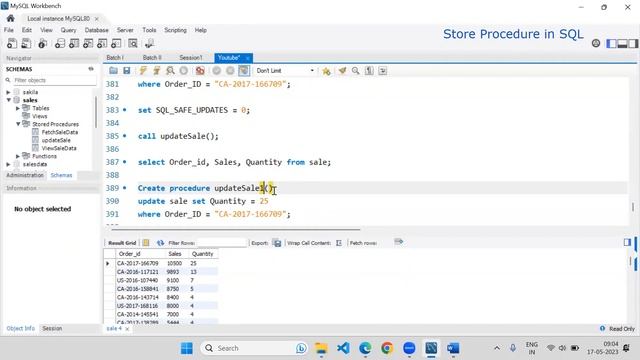Open the Windows Start menu
The width and height of the screenshot is (640, 360).
click(x=187, y=348)
